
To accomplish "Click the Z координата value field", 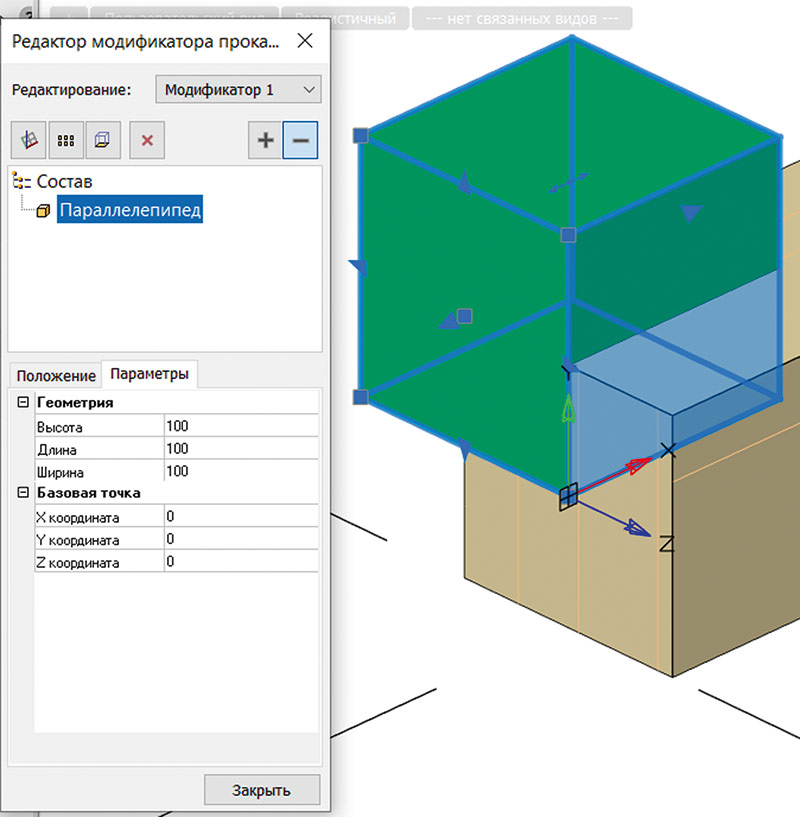I will [x=241, y=562].
